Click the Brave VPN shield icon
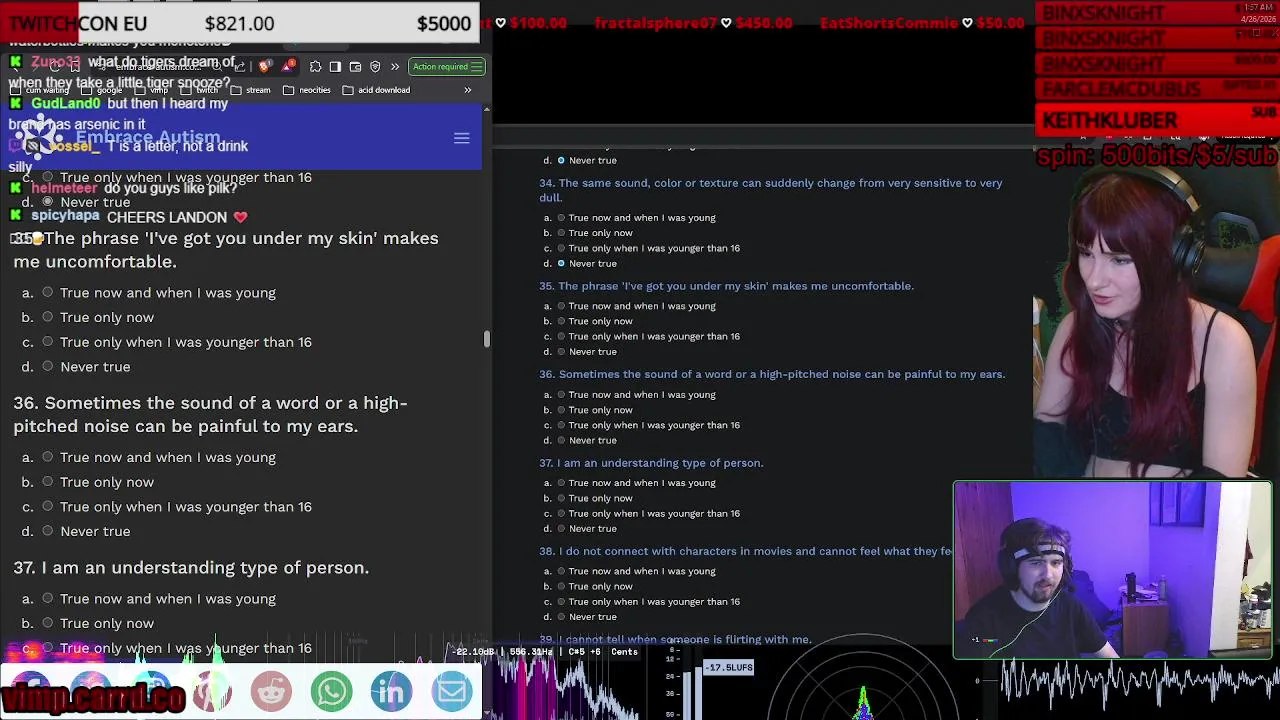This screenshot has width=1280, height=720. 375,67
